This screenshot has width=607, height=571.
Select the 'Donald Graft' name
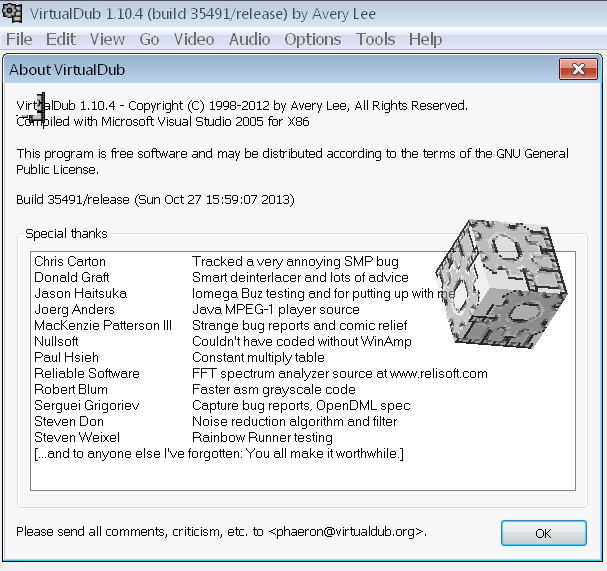tap(72, 277)
